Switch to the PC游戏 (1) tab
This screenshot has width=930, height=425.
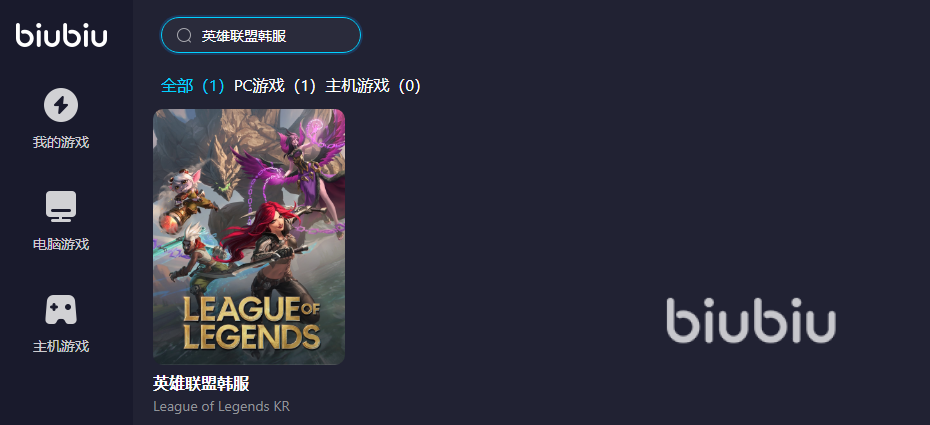click(x=275, y=86)
